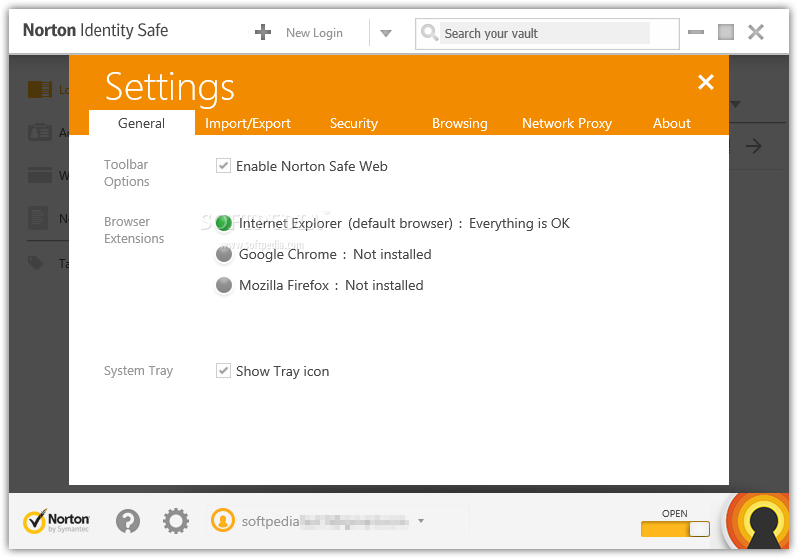Image resolution: width=798 pixels, height=558 pixels.
Task: Click the Addresses card sidebar icon
Action: click(x=40, y=132)
